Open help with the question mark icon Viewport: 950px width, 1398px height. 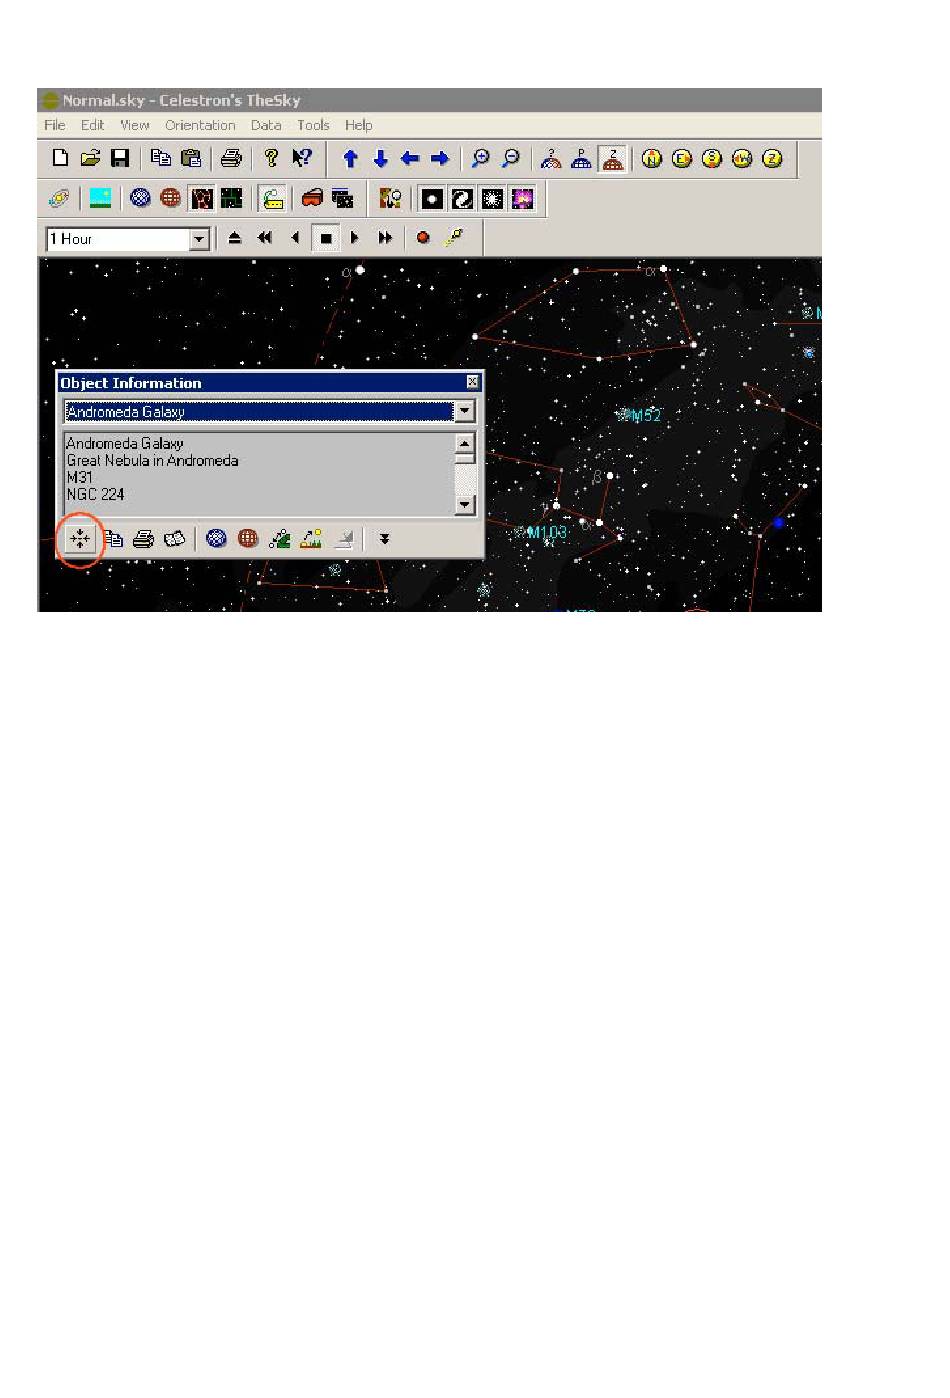pos(271,158)
